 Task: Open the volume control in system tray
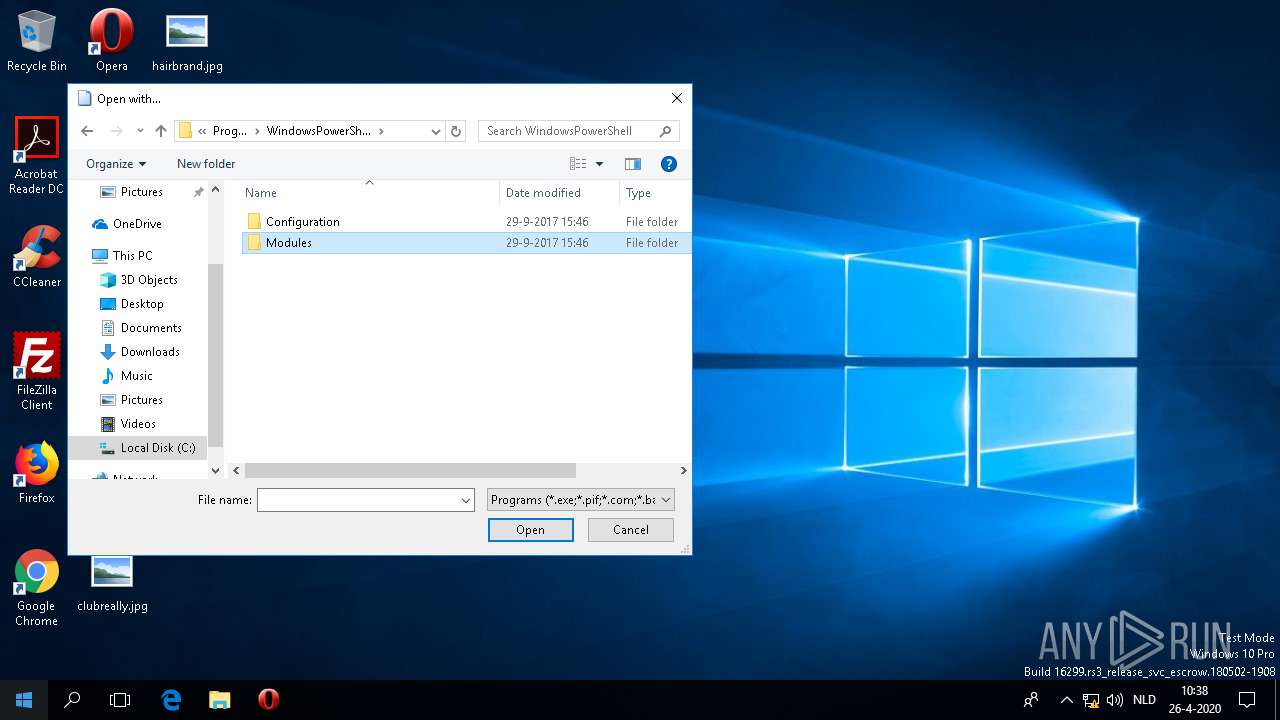pyautogui.click(x=1115, y=700)
